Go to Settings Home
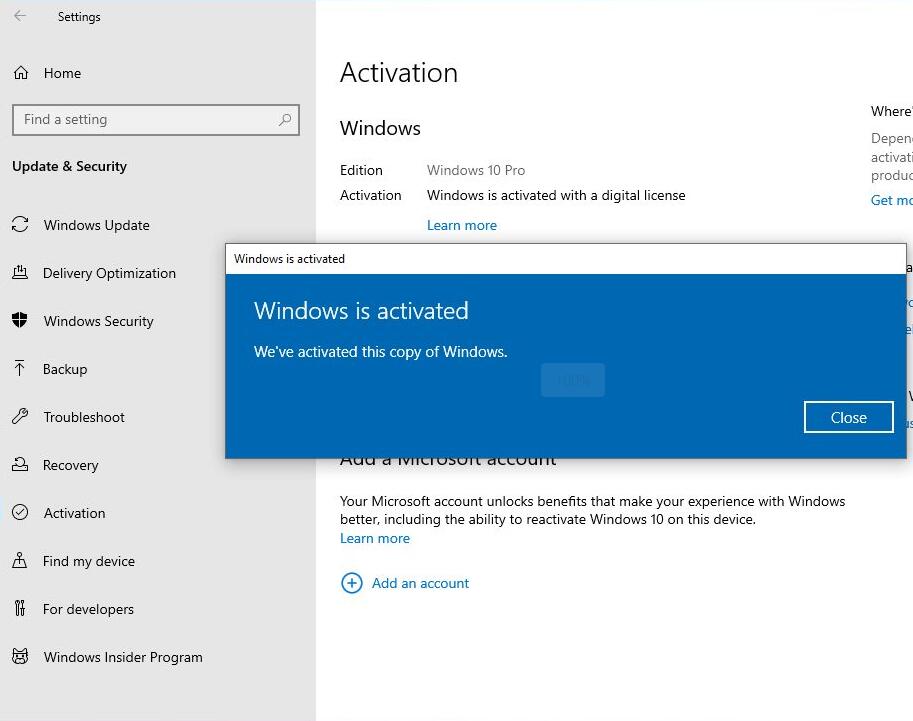 pyautogui.click(x=62, y=73)
